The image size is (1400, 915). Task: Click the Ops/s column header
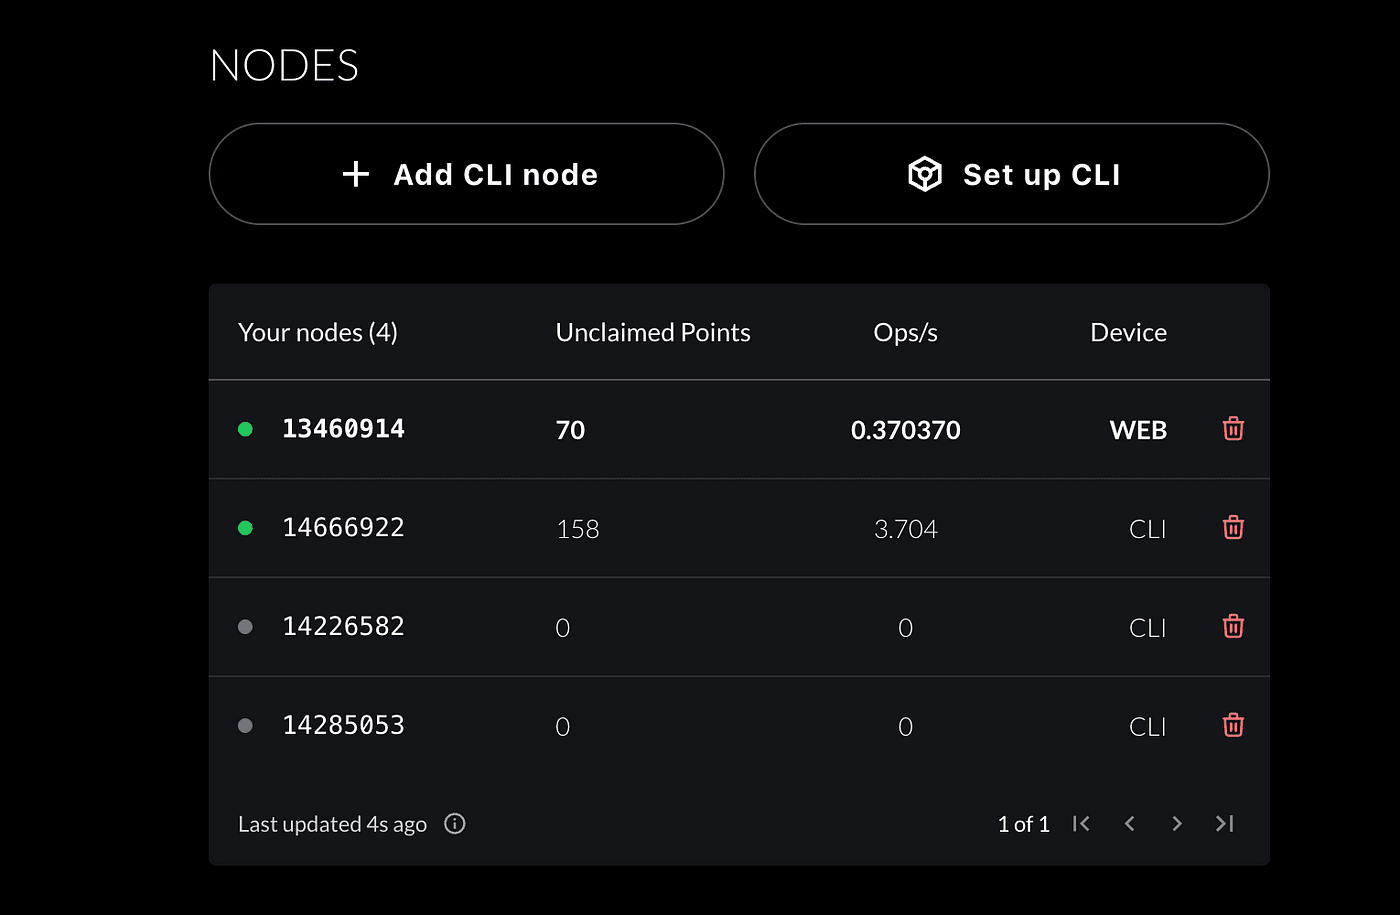point(906,333)
